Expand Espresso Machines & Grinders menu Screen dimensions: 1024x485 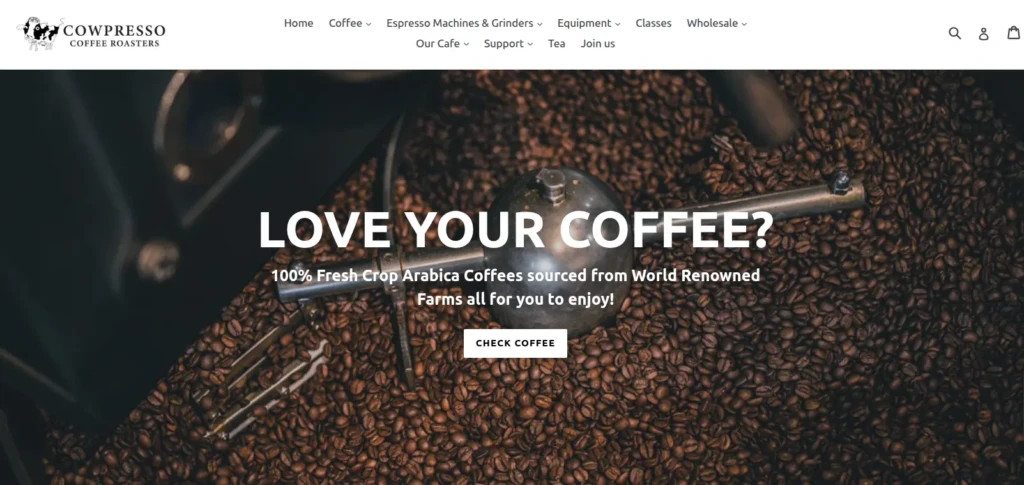tap(464, 23)
